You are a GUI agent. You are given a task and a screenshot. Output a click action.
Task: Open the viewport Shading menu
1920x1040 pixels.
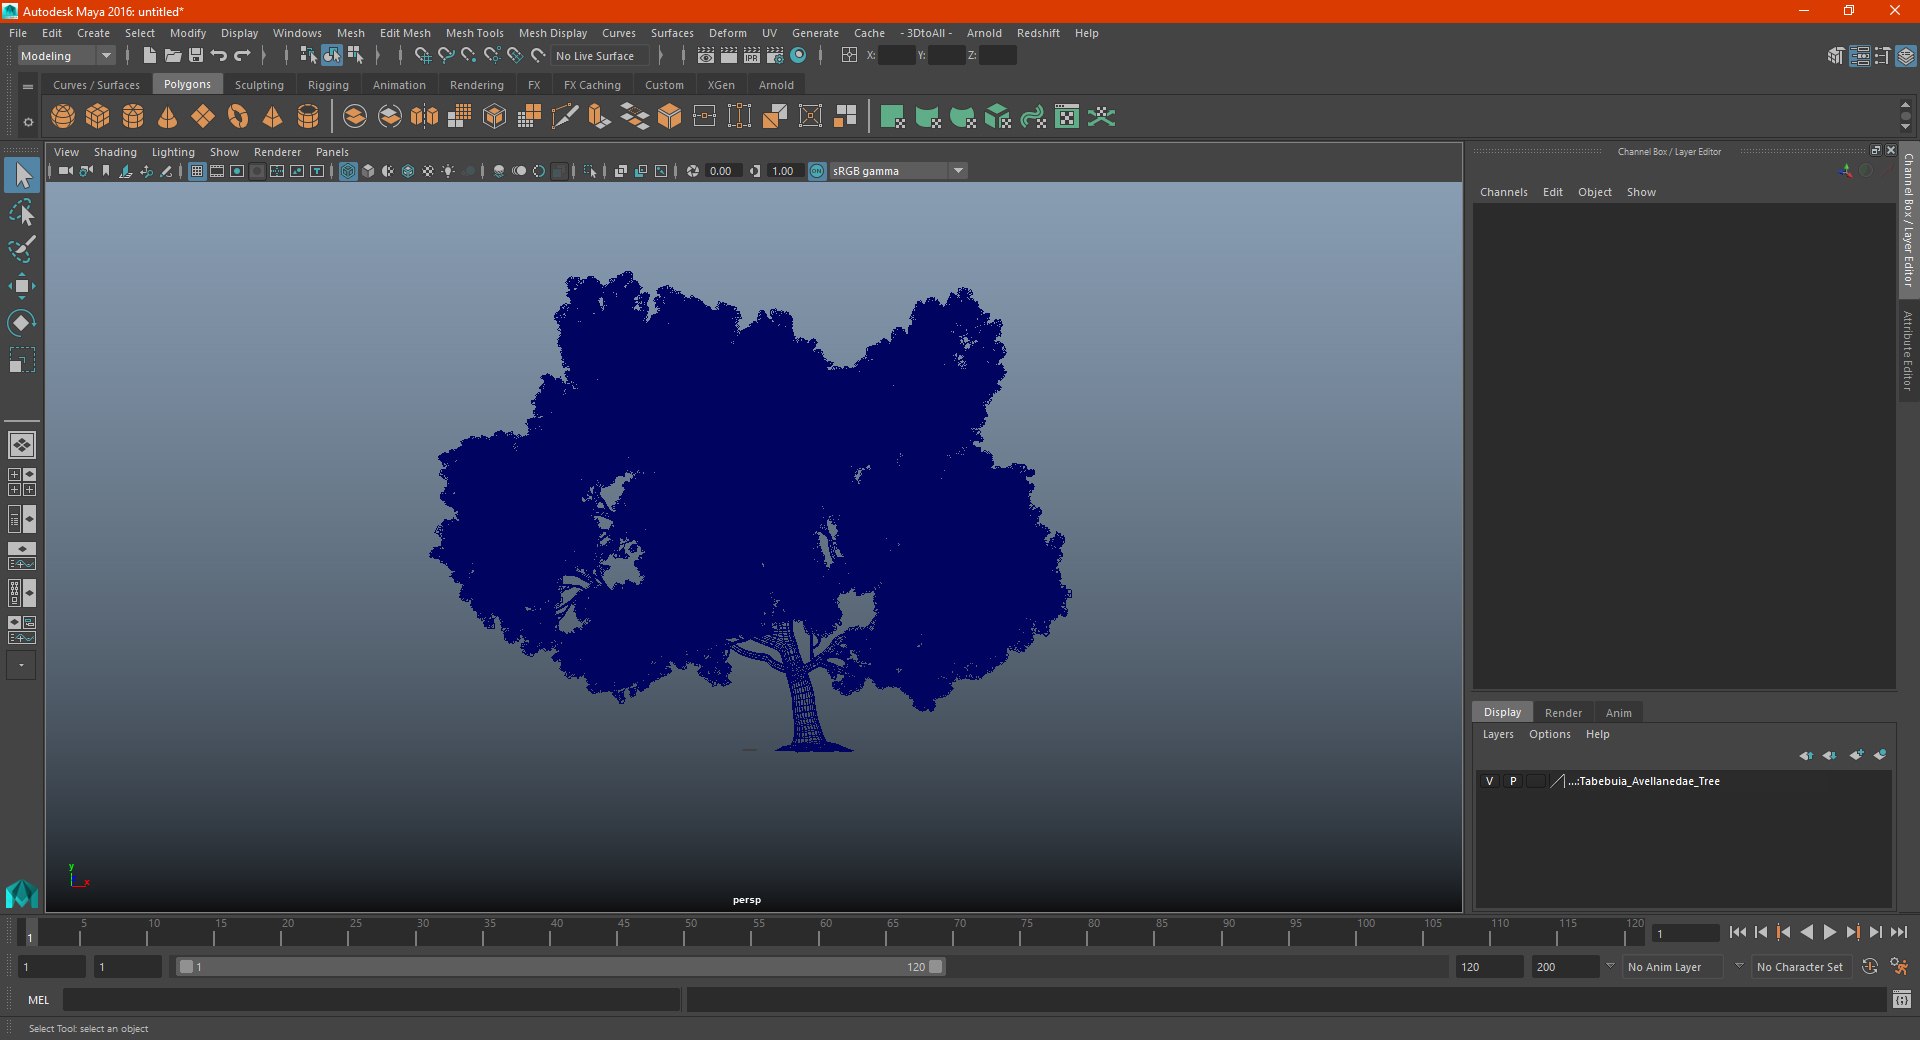(x=115, y=152)
